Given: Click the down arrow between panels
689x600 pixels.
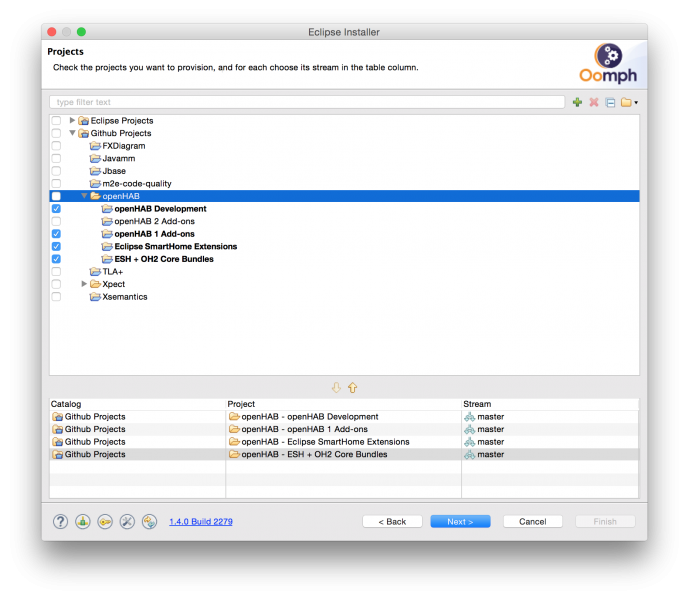Looking at the screenshot, I should 336,387.
